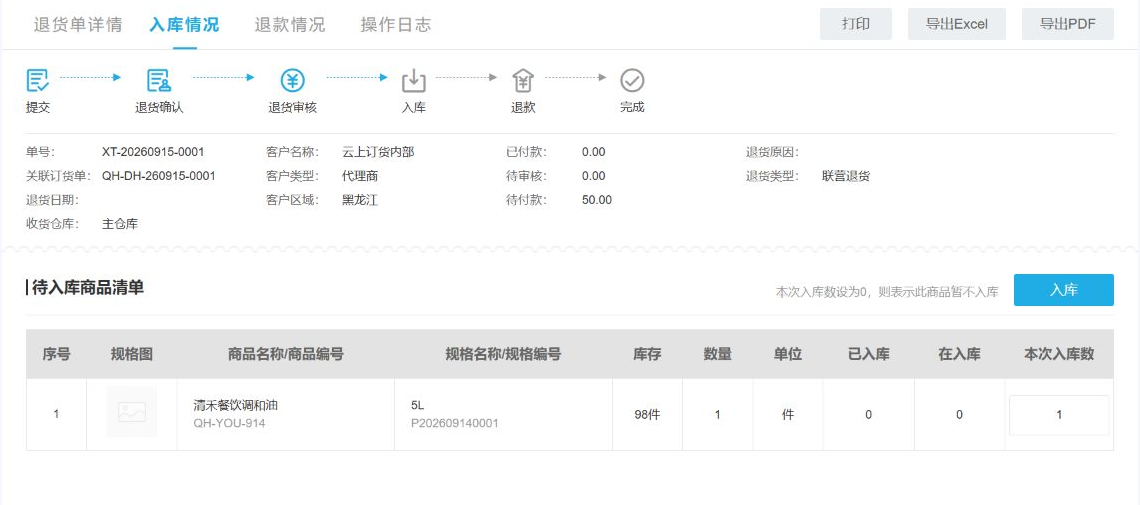
Task: Click spec code P202609140001
Action: 455,422
